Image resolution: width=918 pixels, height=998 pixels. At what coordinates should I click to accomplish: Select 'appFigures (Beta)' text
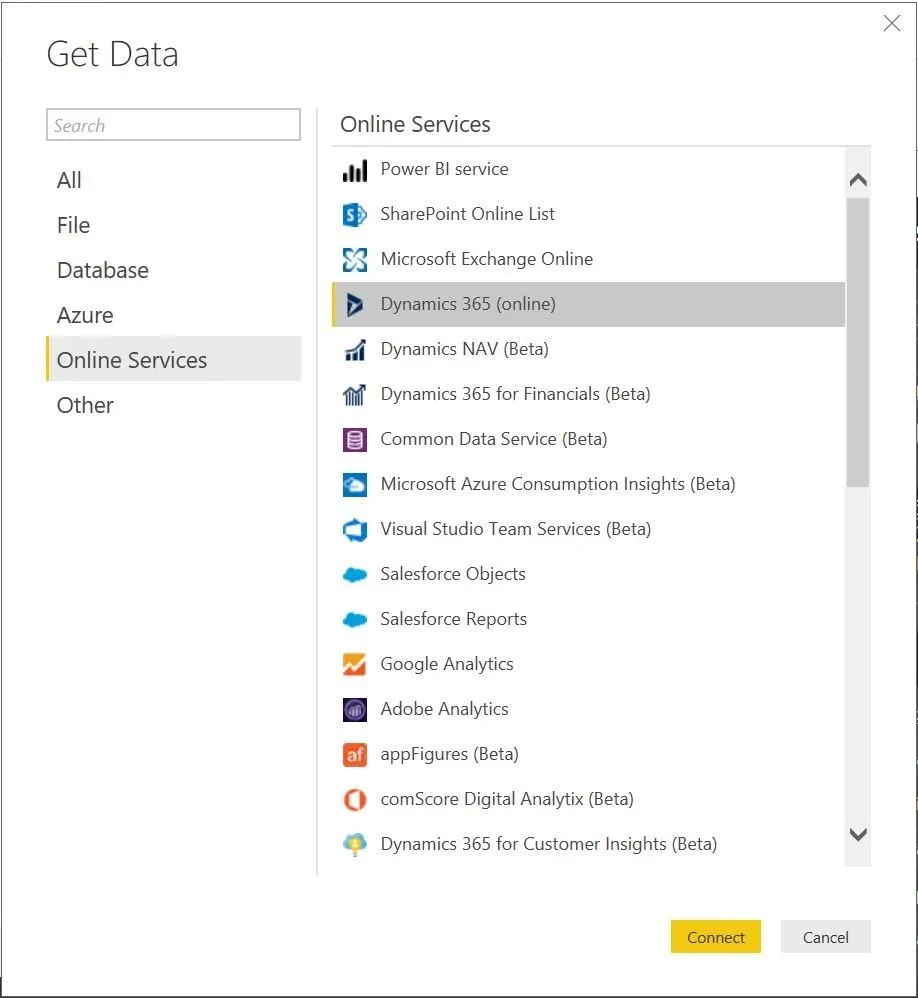coord(449,755)
